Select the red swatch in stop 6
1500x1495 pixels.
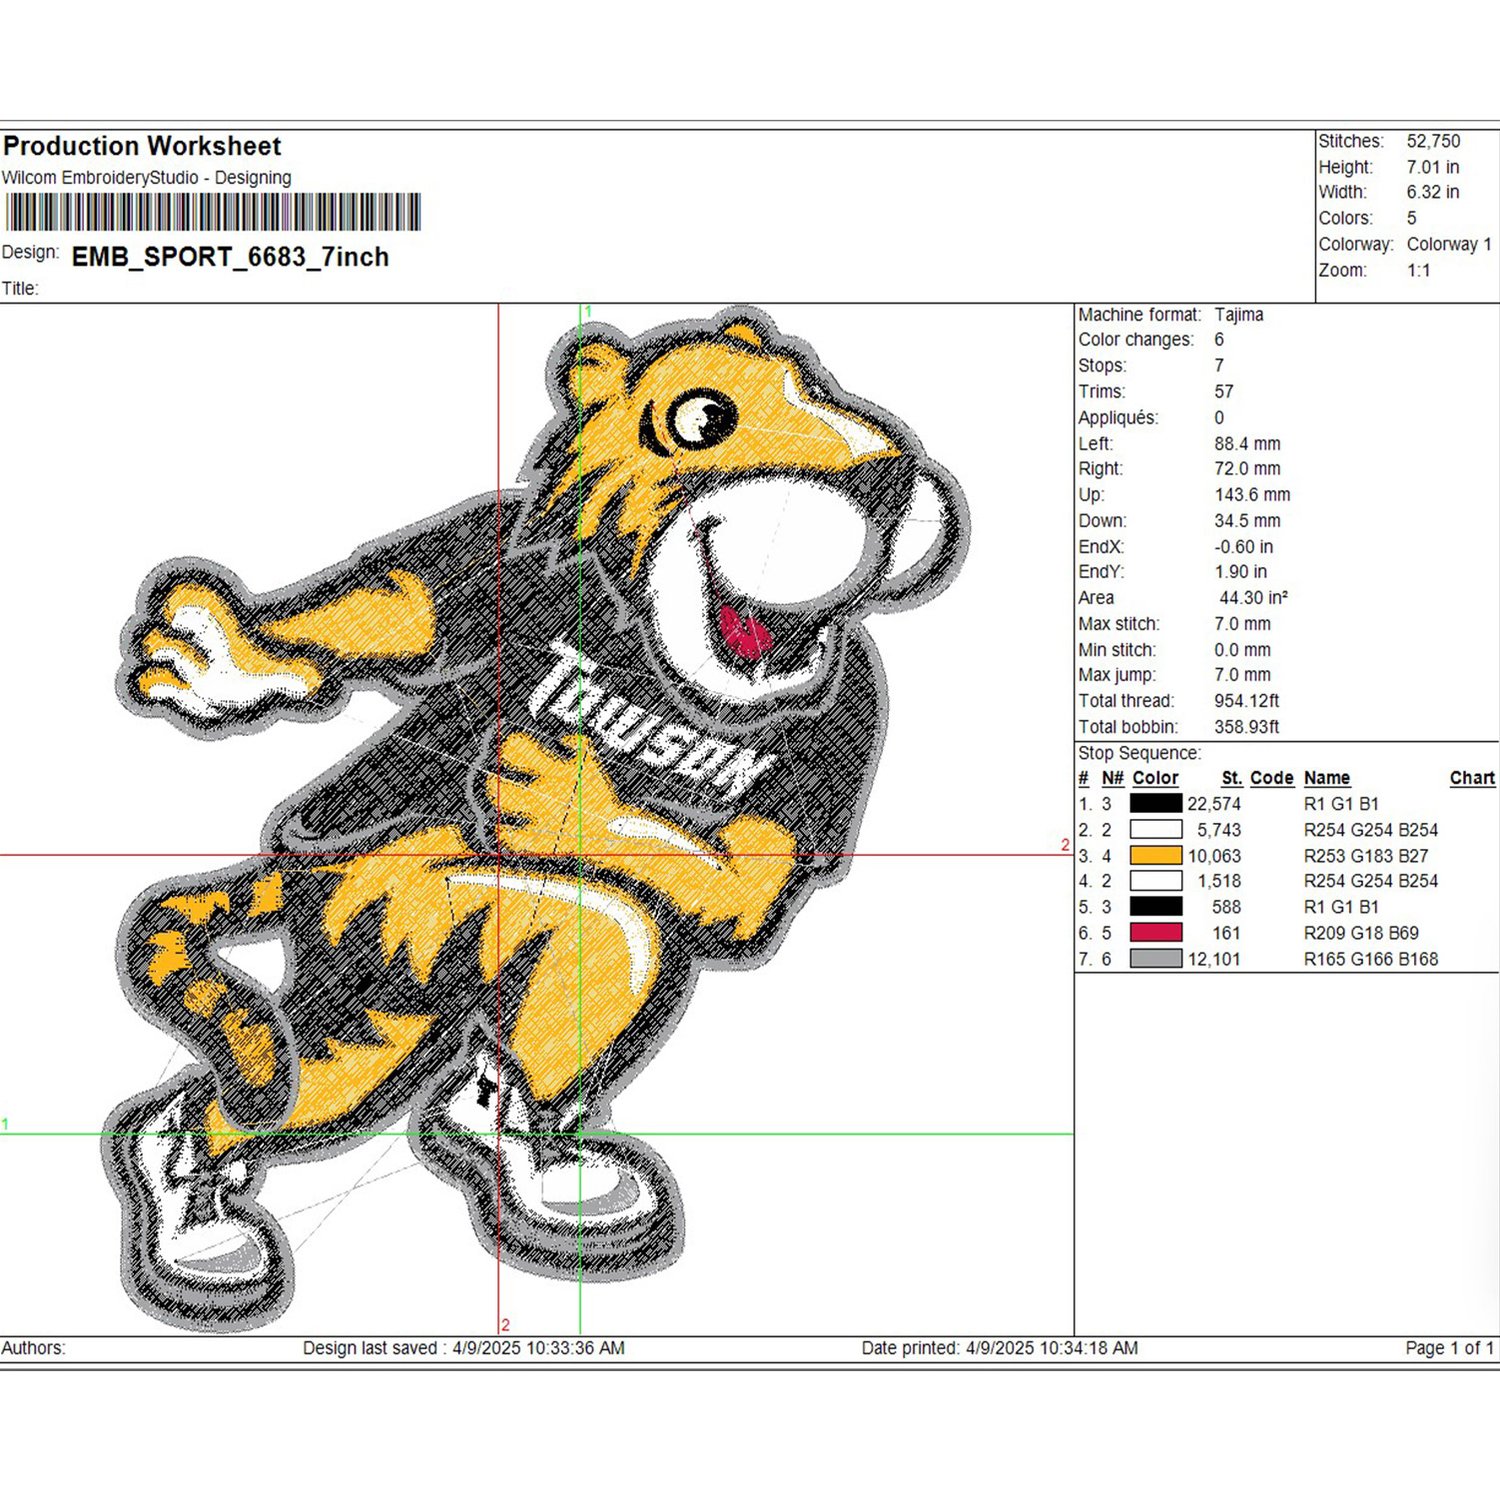click(1156, 932)
